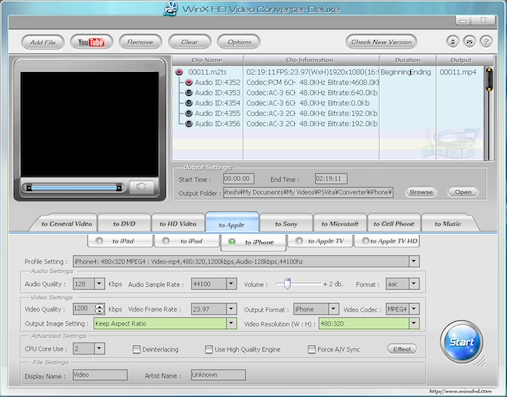Open the Audio Quality dropdown
507x397 pixels.
99,284
